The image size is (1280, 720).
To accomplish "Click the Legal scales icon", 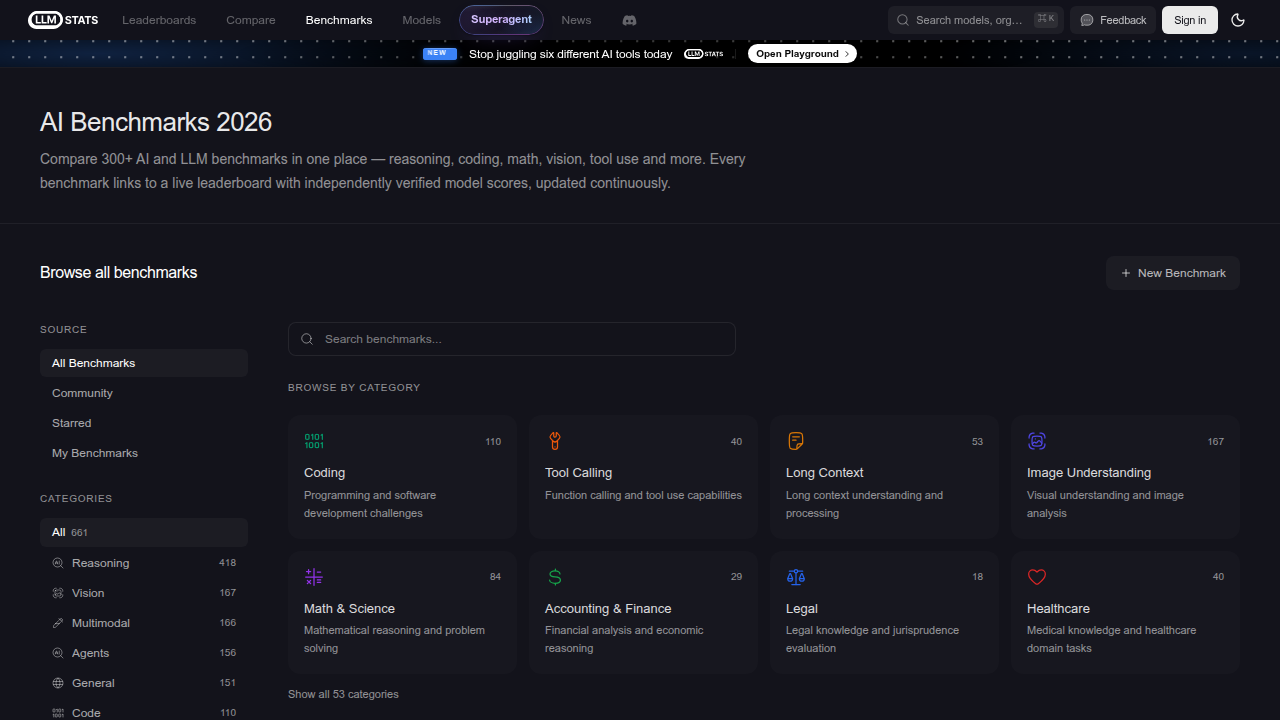I will point(796,577).
